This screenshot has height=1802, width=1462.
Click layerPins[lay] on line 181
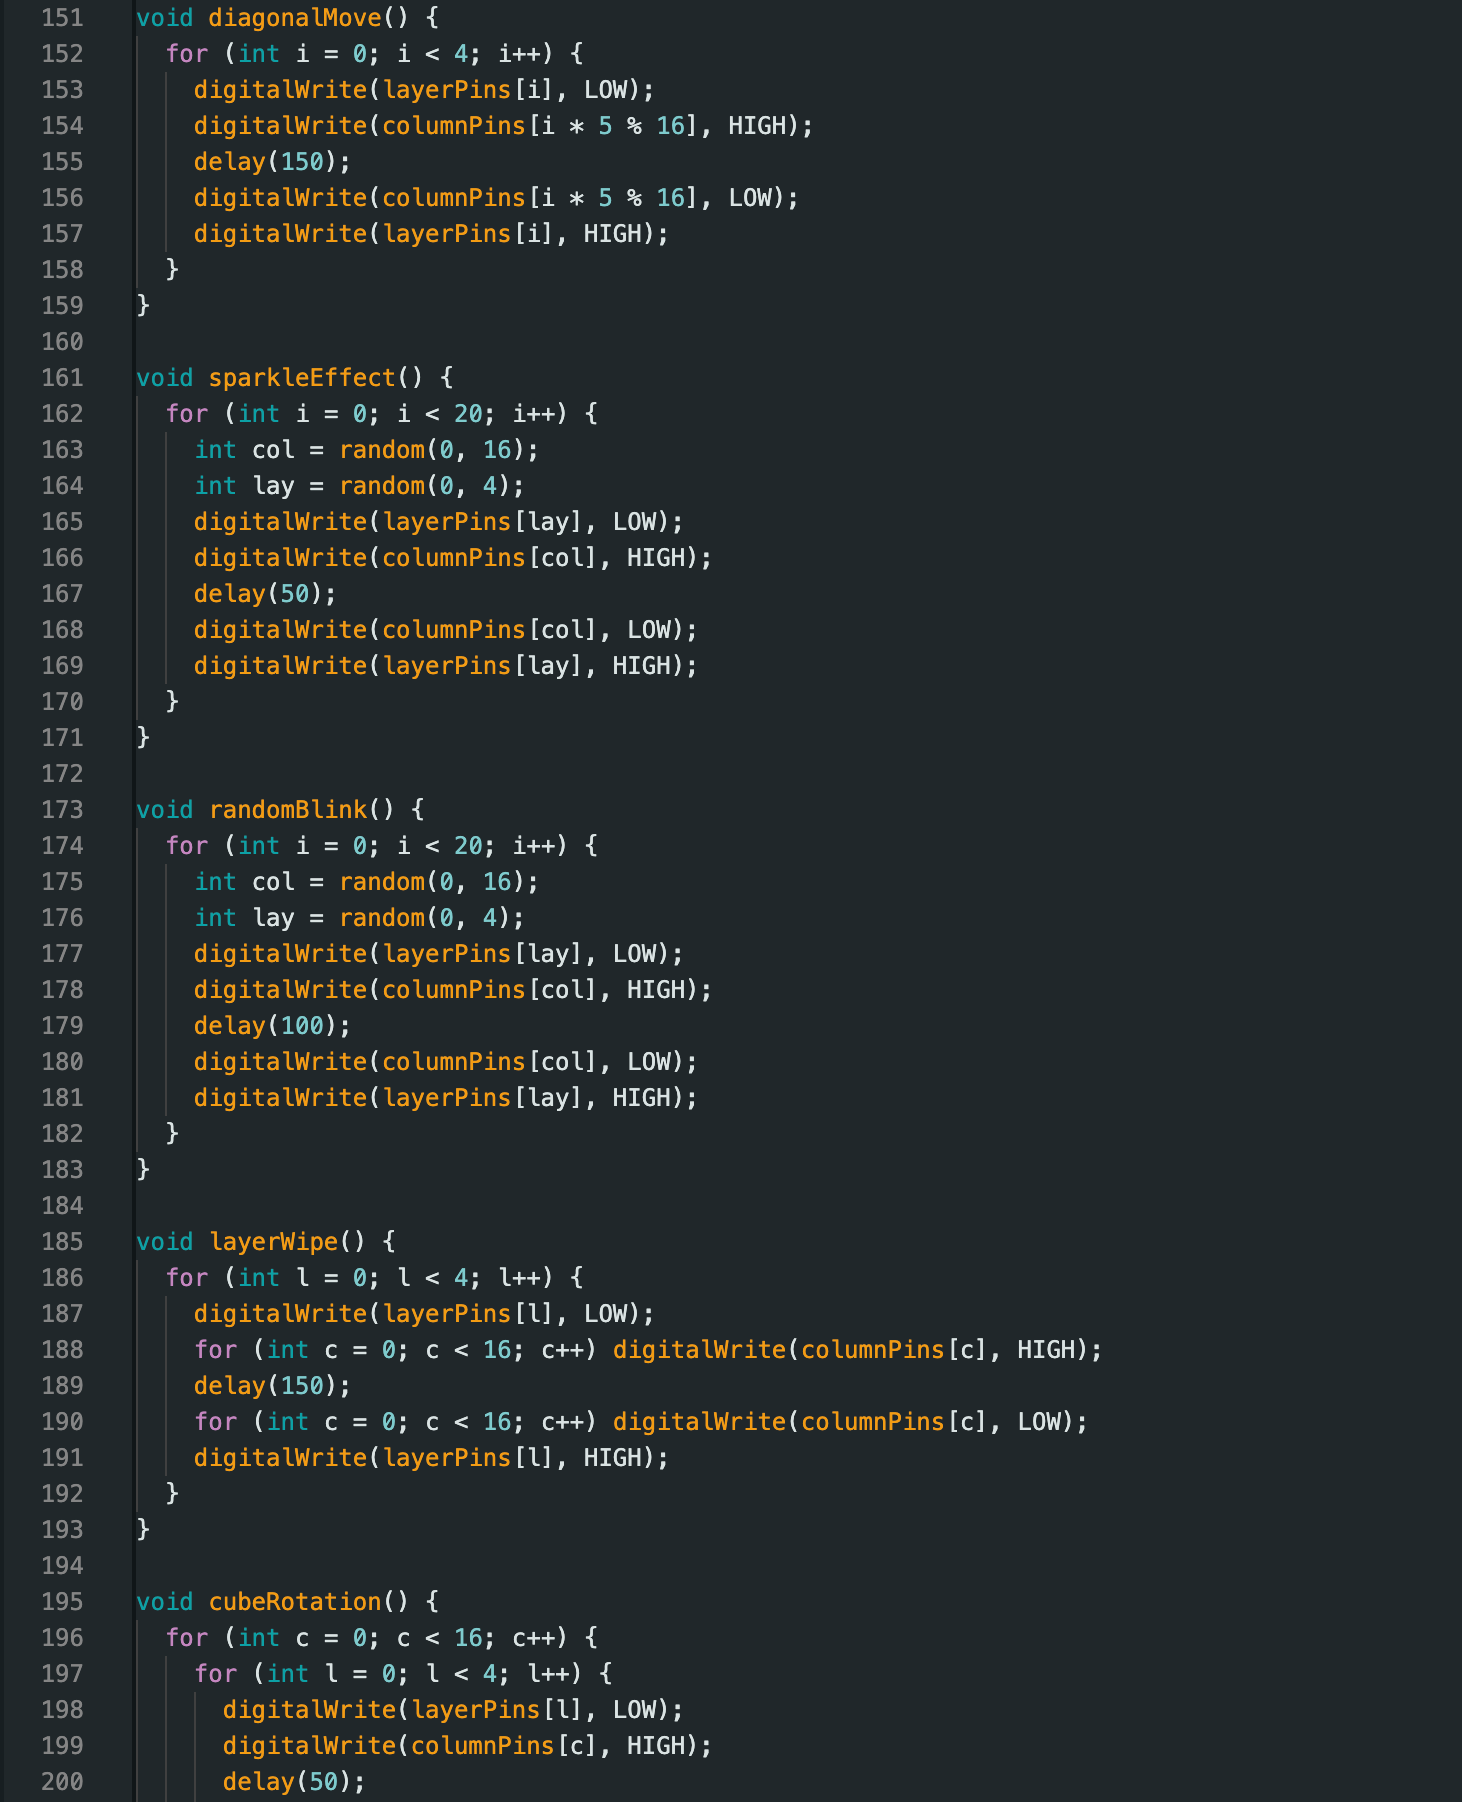(483, 1098)
